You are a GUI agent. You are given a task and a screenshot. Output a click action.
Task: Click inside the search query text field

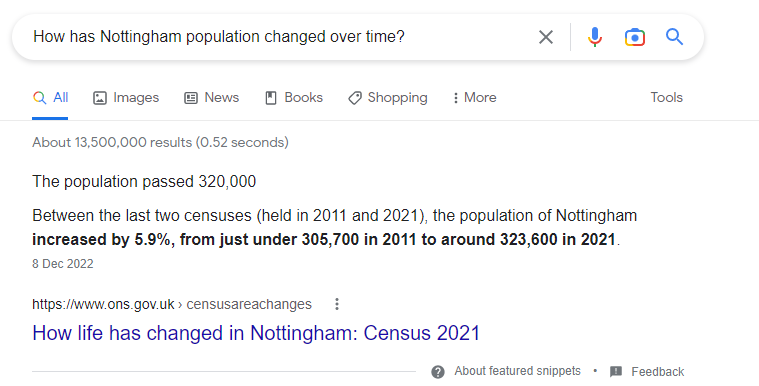point(276,37)
